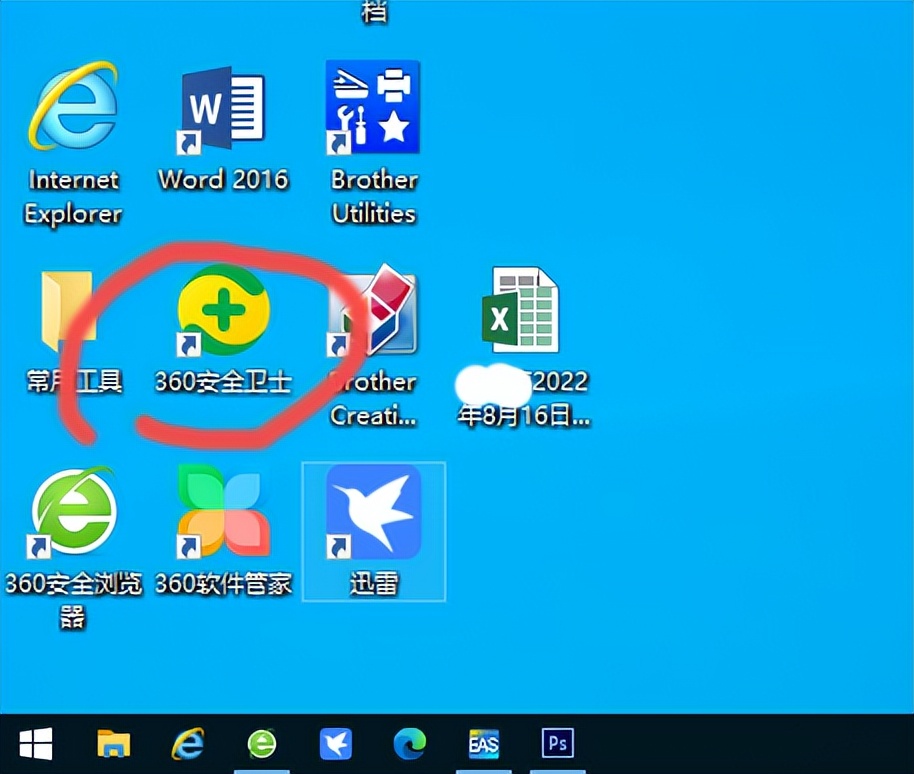
Task: Open the EAS application in the taskbar
Action: click(x=484, y=744)
